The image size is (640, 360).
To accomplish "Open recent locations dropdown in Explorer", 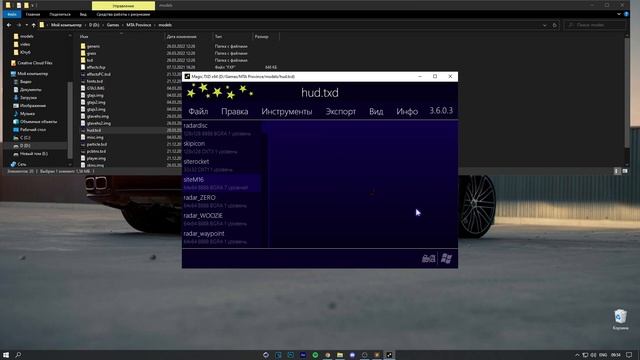I will [27, 25].
